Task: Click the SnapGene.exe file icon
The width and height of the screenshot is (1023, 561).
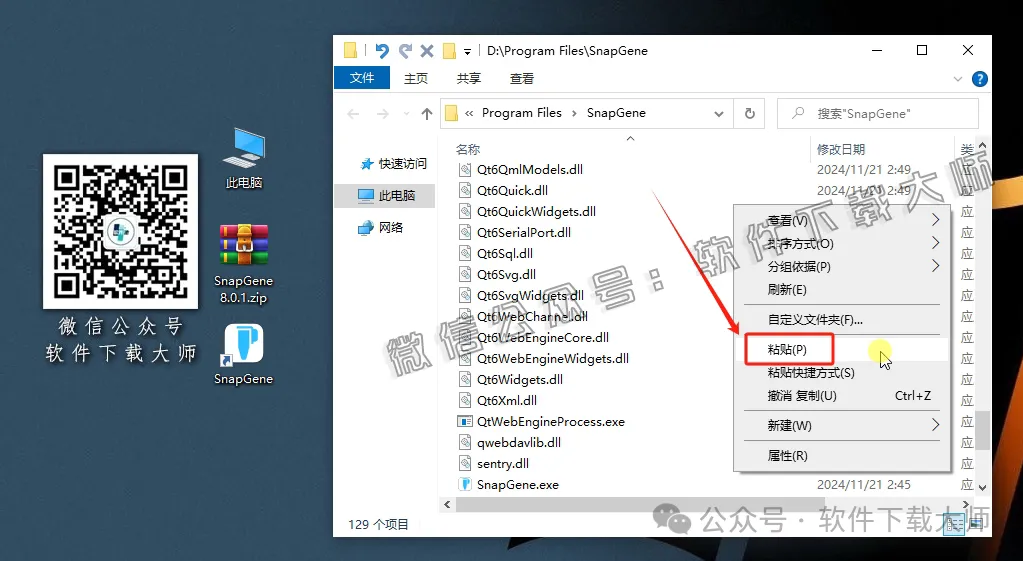Action: [x=465, y=485]
